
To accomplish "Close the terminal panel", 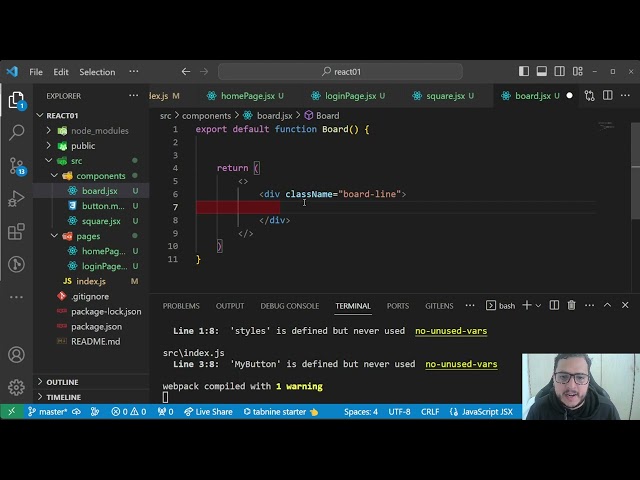I will pyautogui.click(x=625, y=305).
